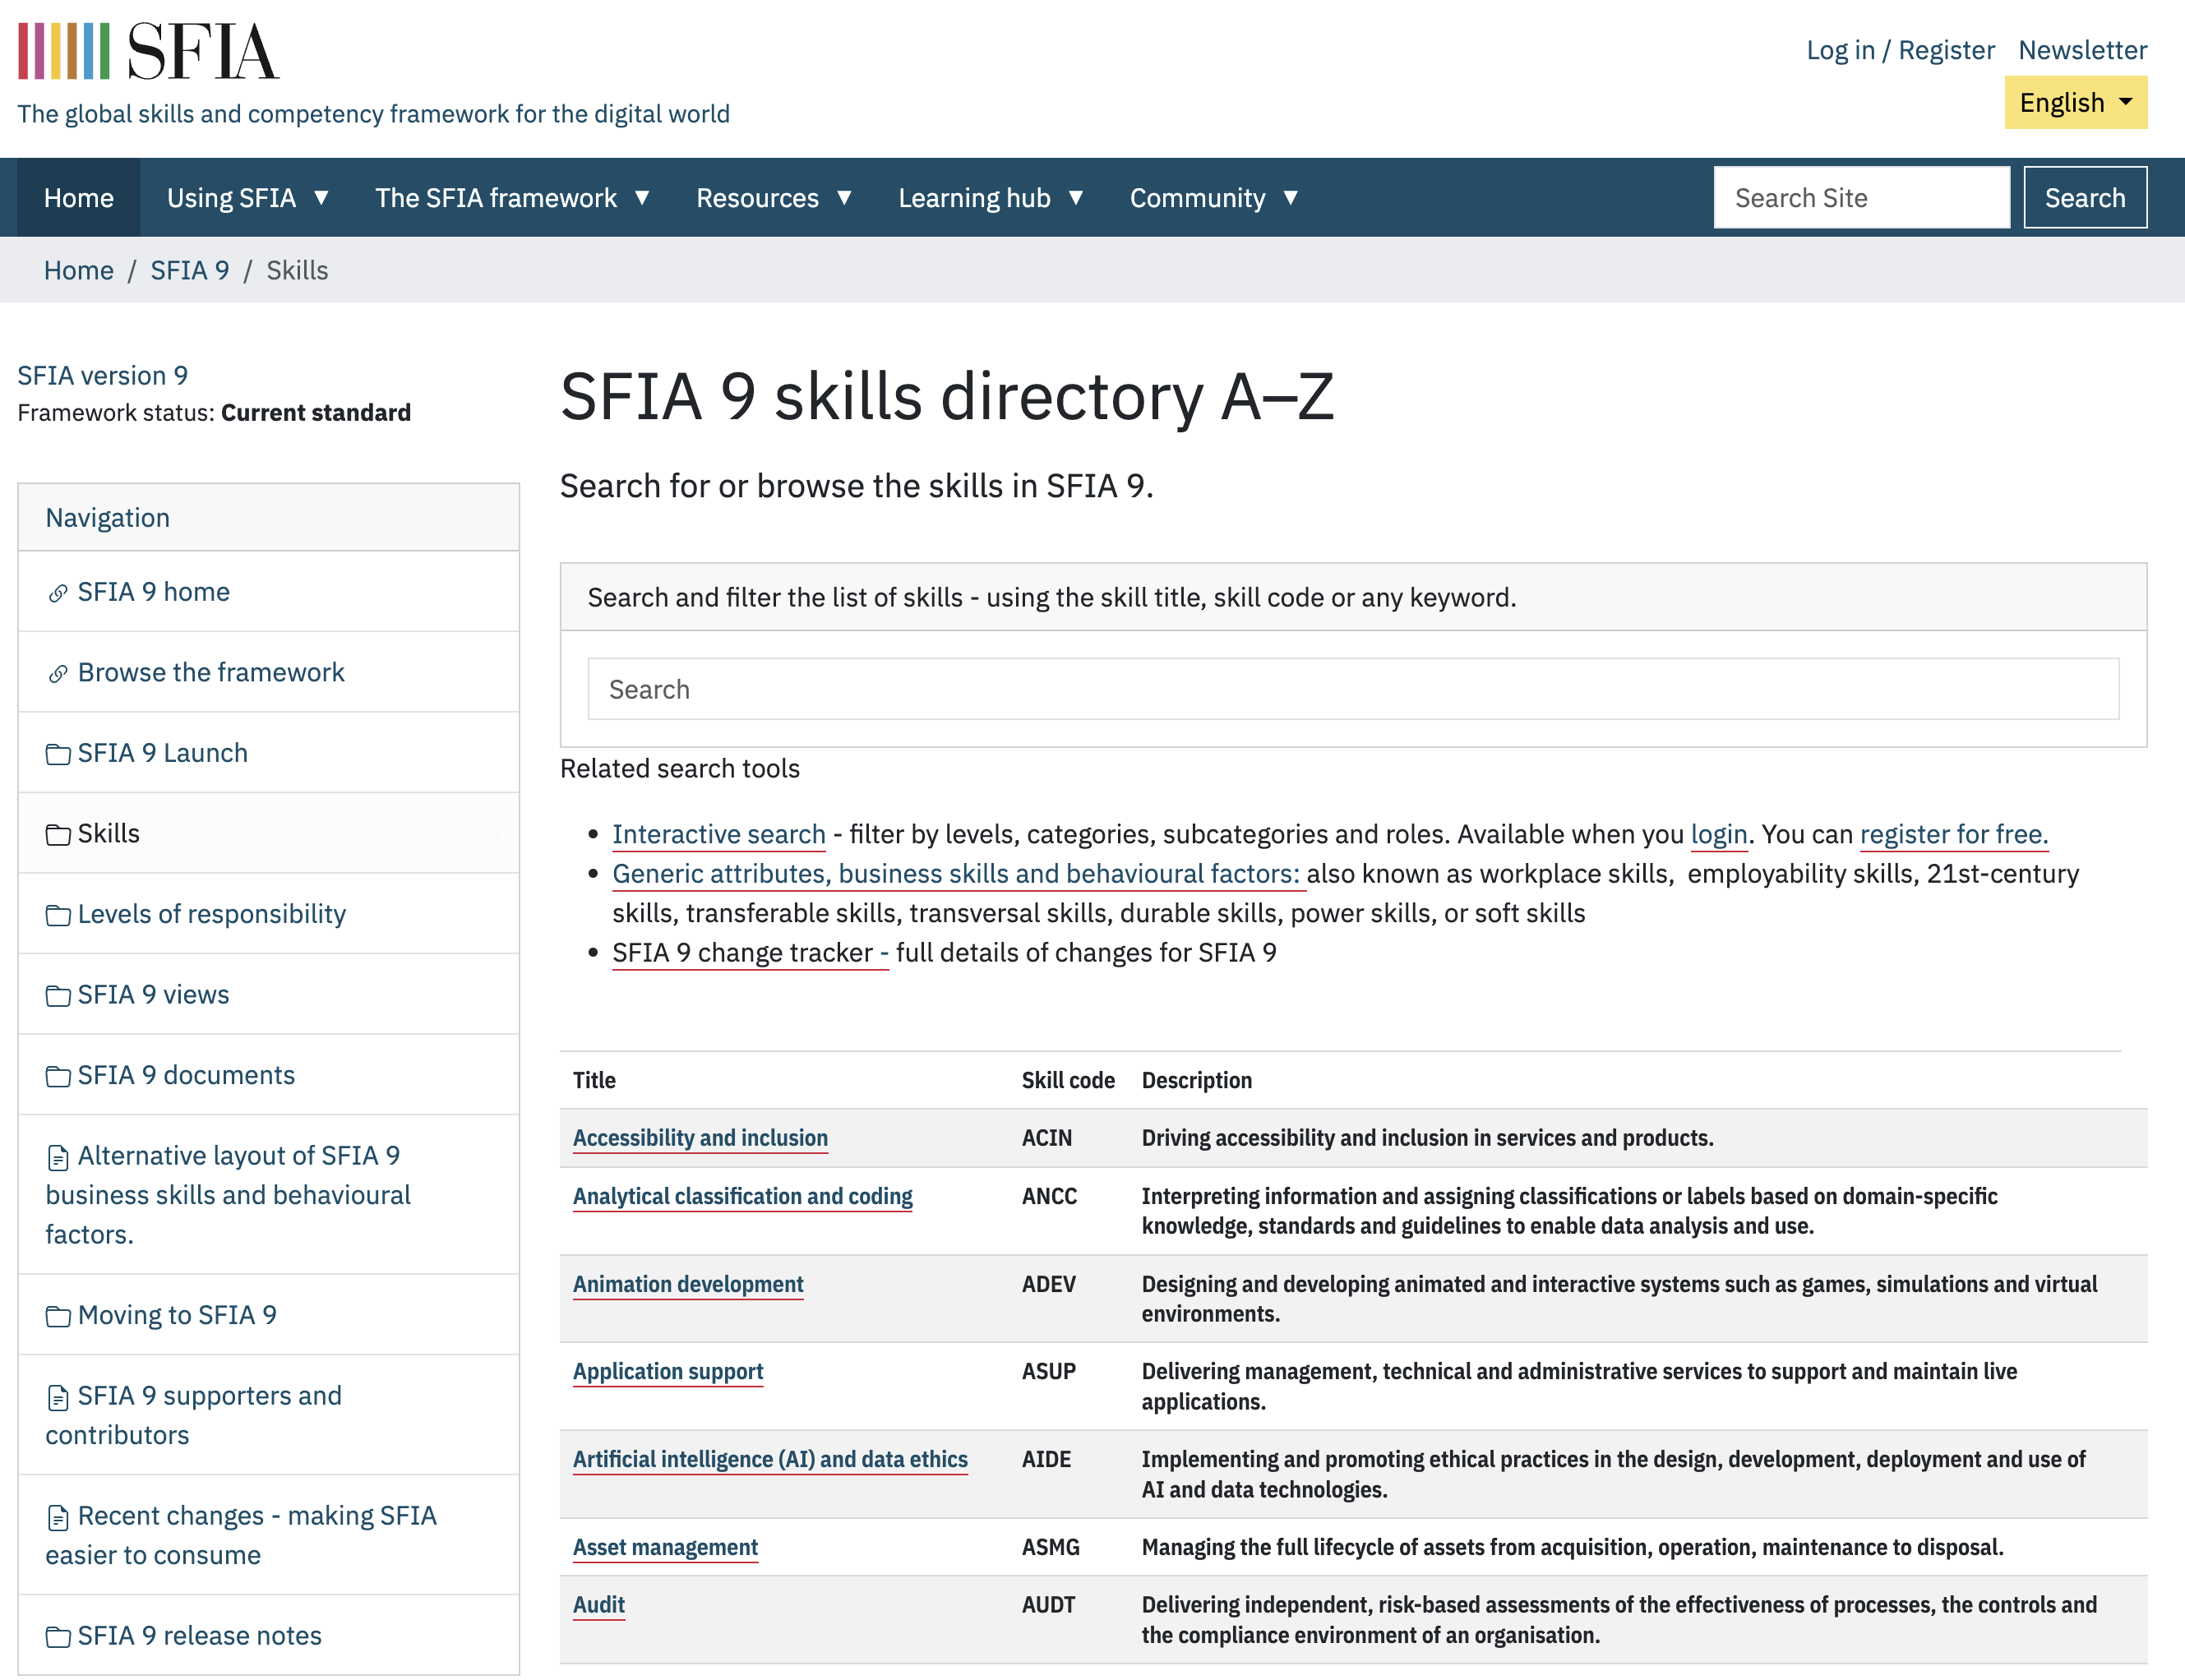Open Browse the framework in sidebar
This screenshot has width=2185, height=1680.
point(211,672)
